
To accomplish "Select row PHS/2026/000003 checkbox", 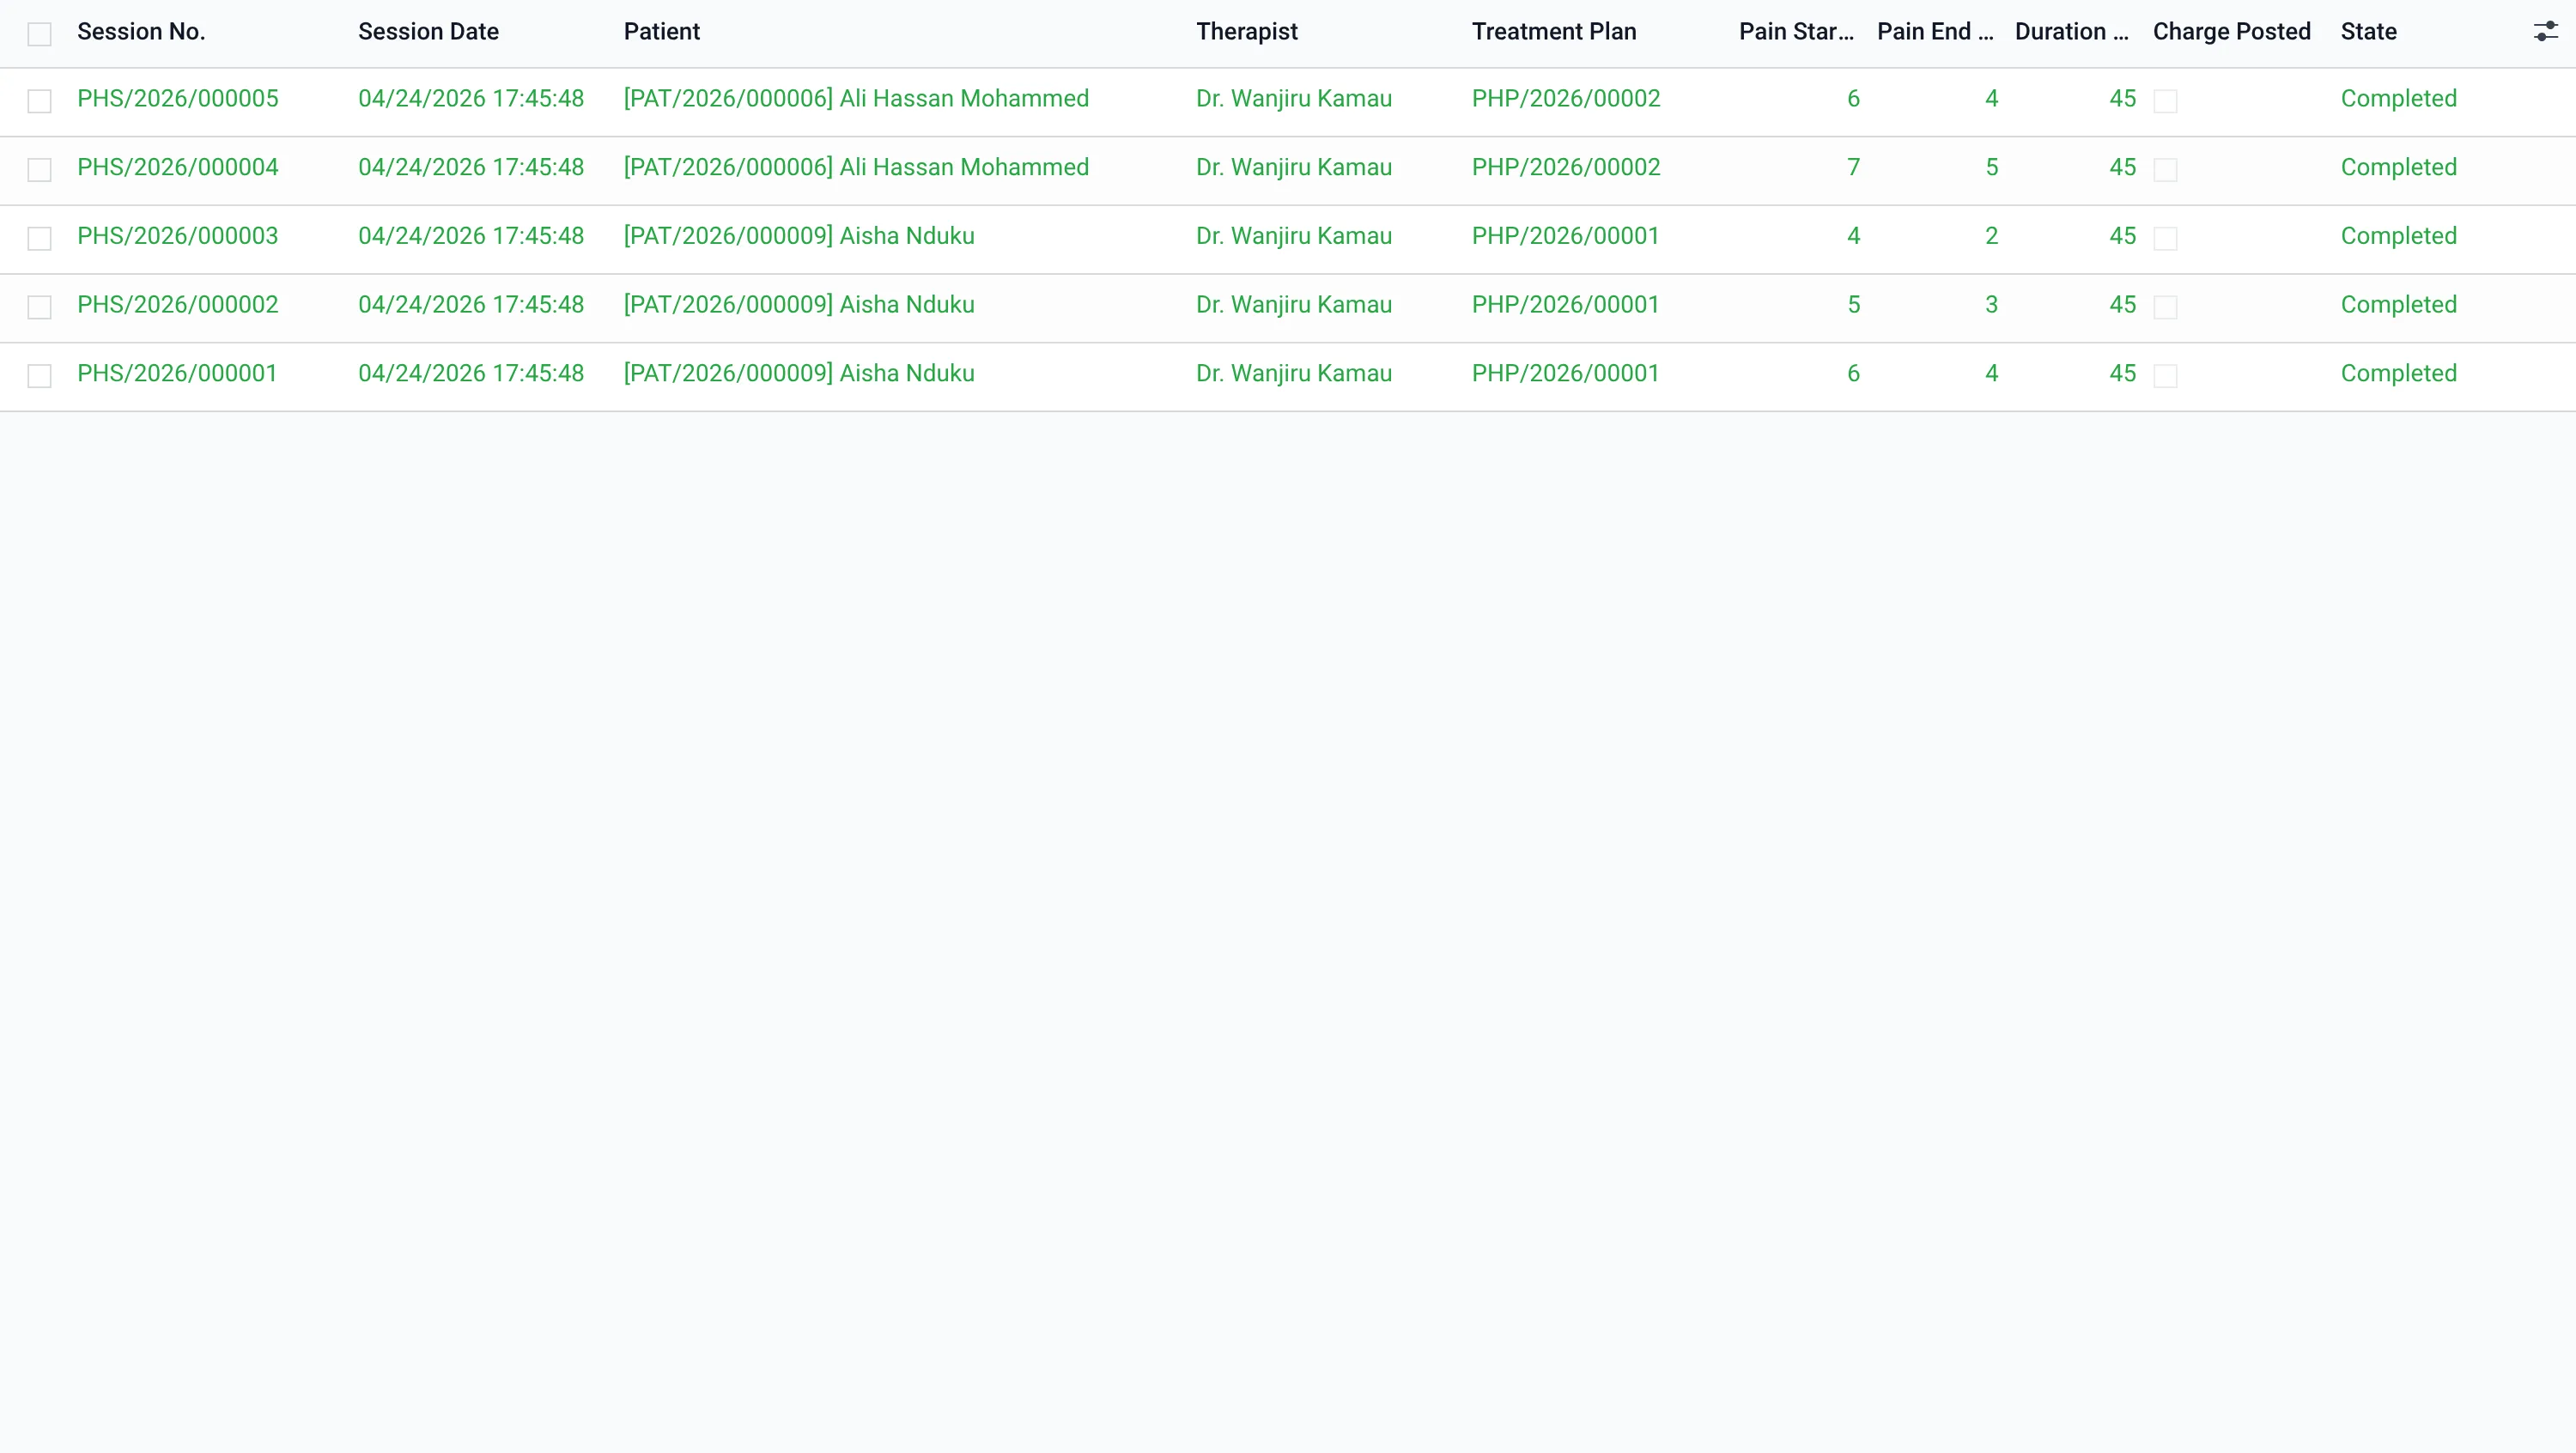I will [x=39, y=238].
